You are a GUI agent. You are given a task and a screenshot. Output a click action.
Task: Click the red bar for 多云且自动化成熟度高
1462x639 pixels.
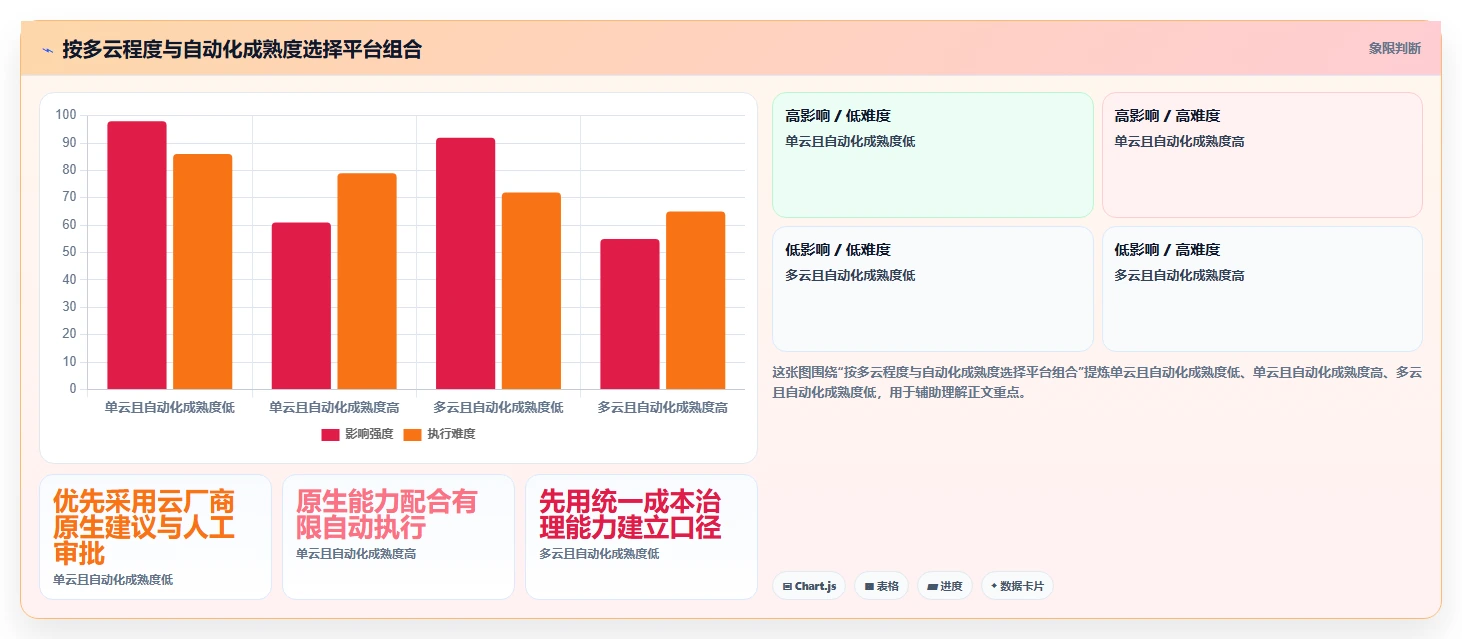tap(630, 314)
